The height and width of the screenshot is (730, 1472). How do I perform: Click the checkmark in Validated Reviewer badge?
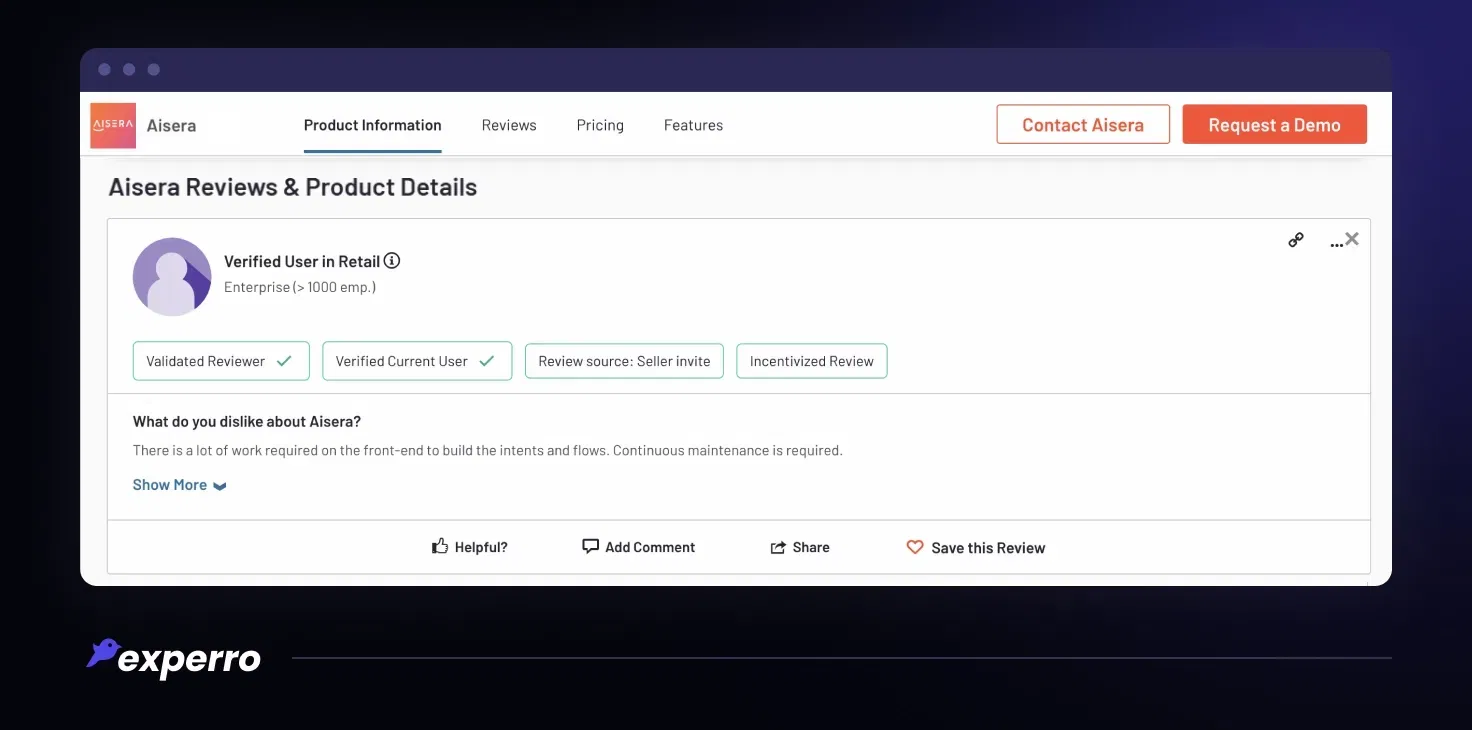(284, 361)
